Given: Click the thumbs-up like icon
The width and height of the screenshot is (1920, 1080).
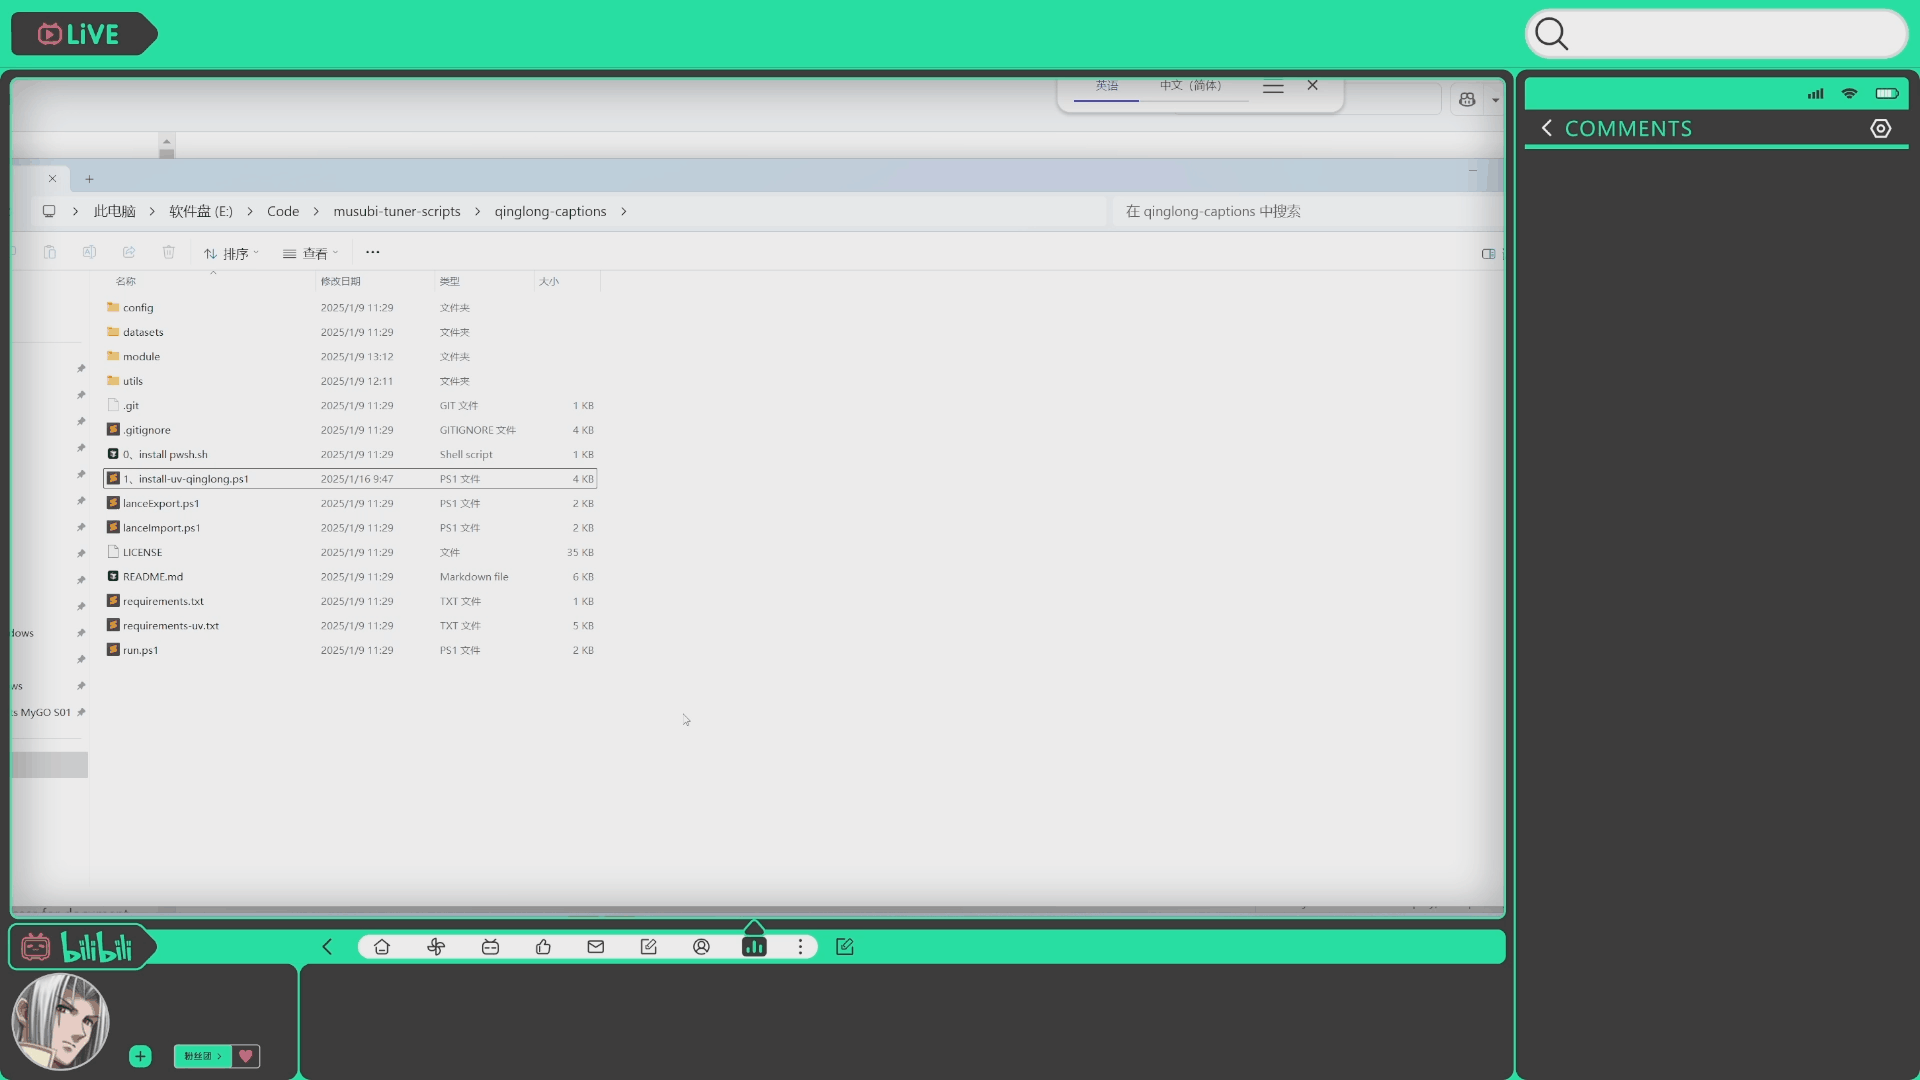Looking at the screenshot, I should click(x=543, y=947).
